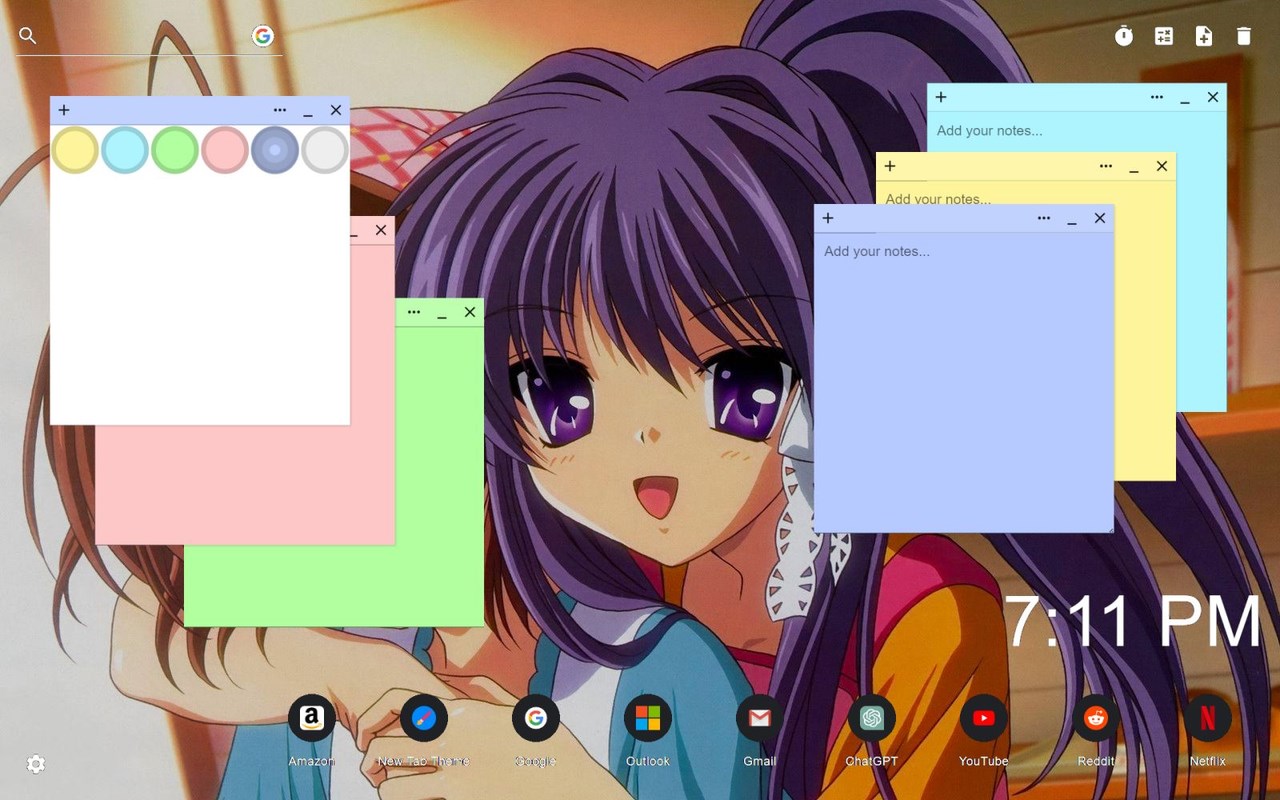Go to the YouTube shortcut
1280x800 pixels.
[984, 718]
